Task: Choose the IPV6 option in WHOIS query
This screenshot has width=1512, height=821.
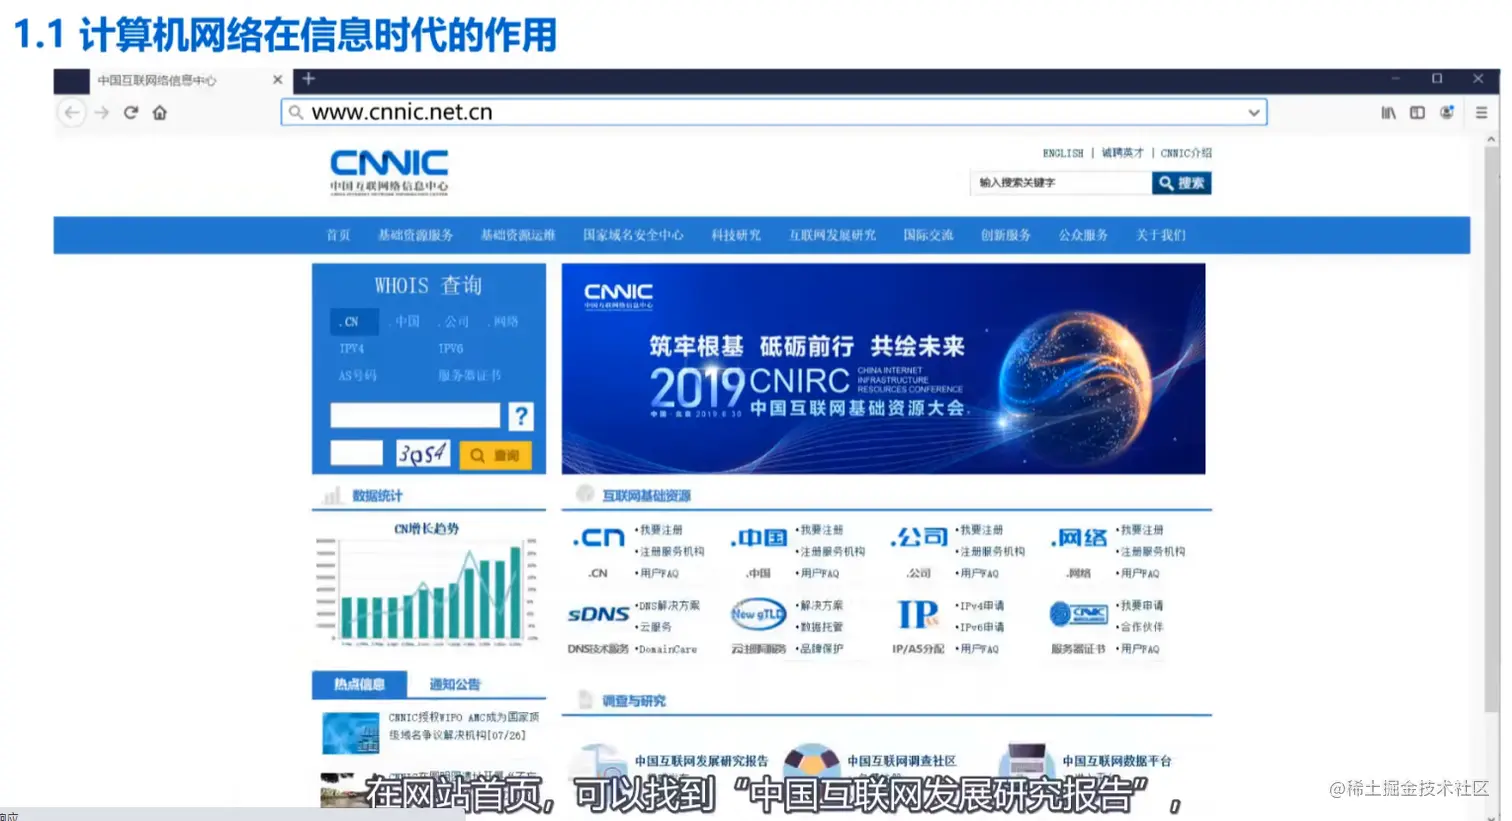Action: (451, 349)
